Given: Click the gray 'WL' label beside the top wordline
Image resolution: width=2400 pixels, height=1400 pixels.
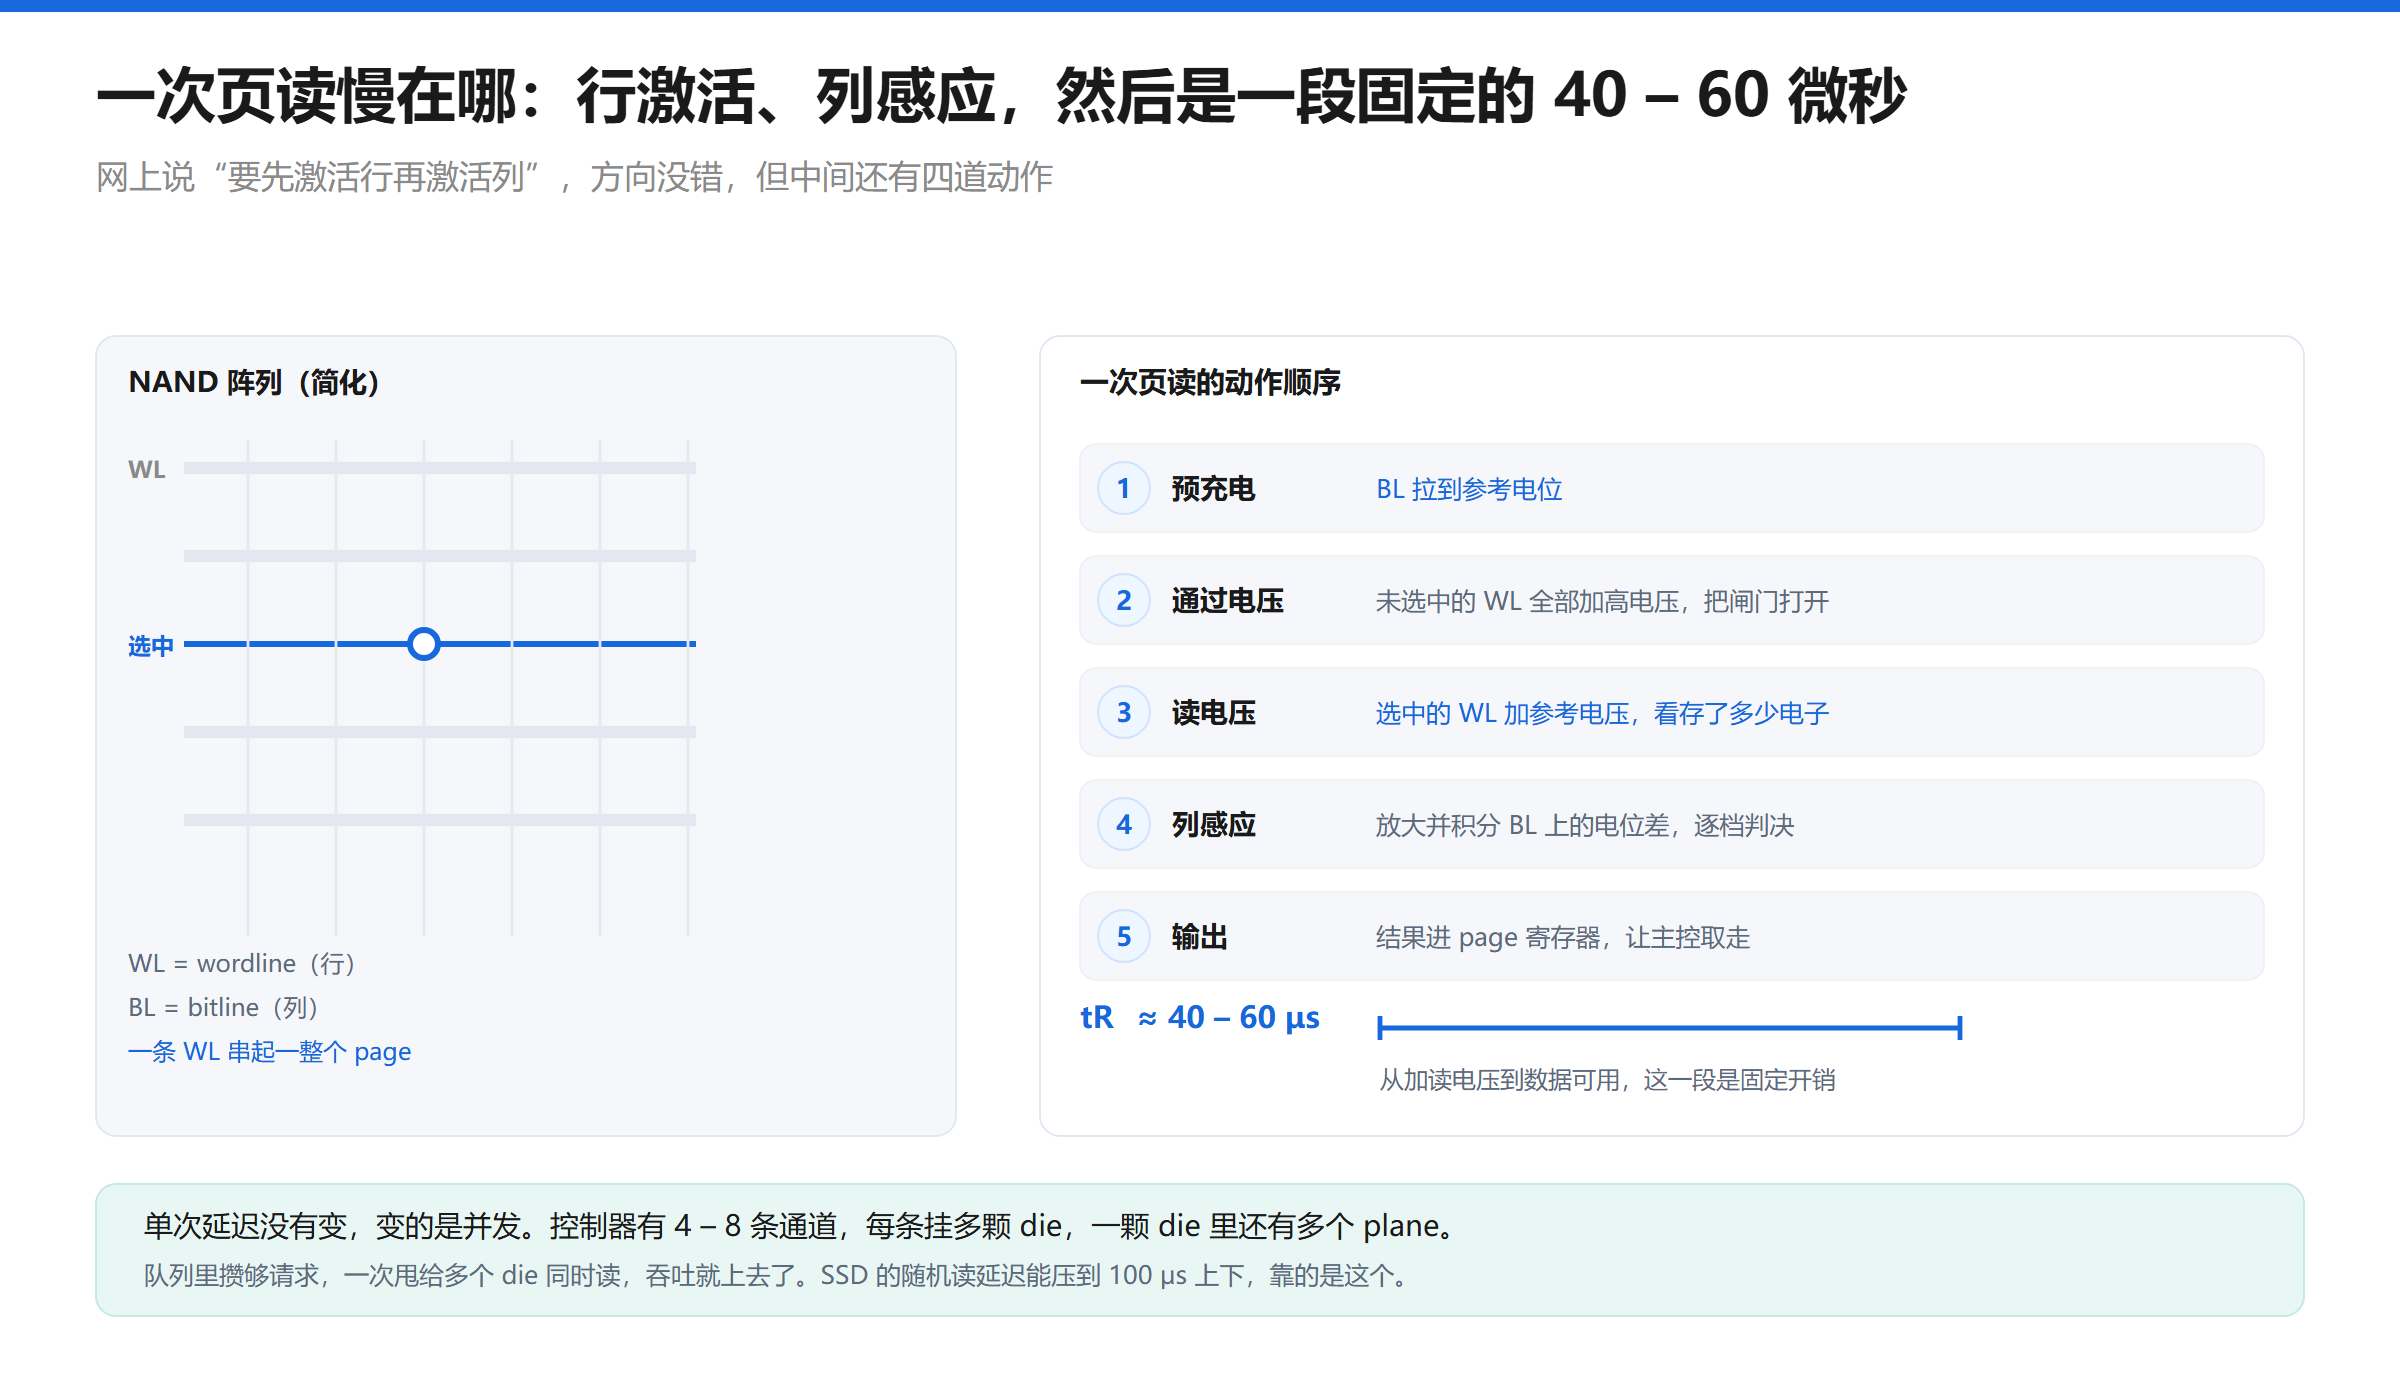Looking at the screenshot, I should pos(147,469).
